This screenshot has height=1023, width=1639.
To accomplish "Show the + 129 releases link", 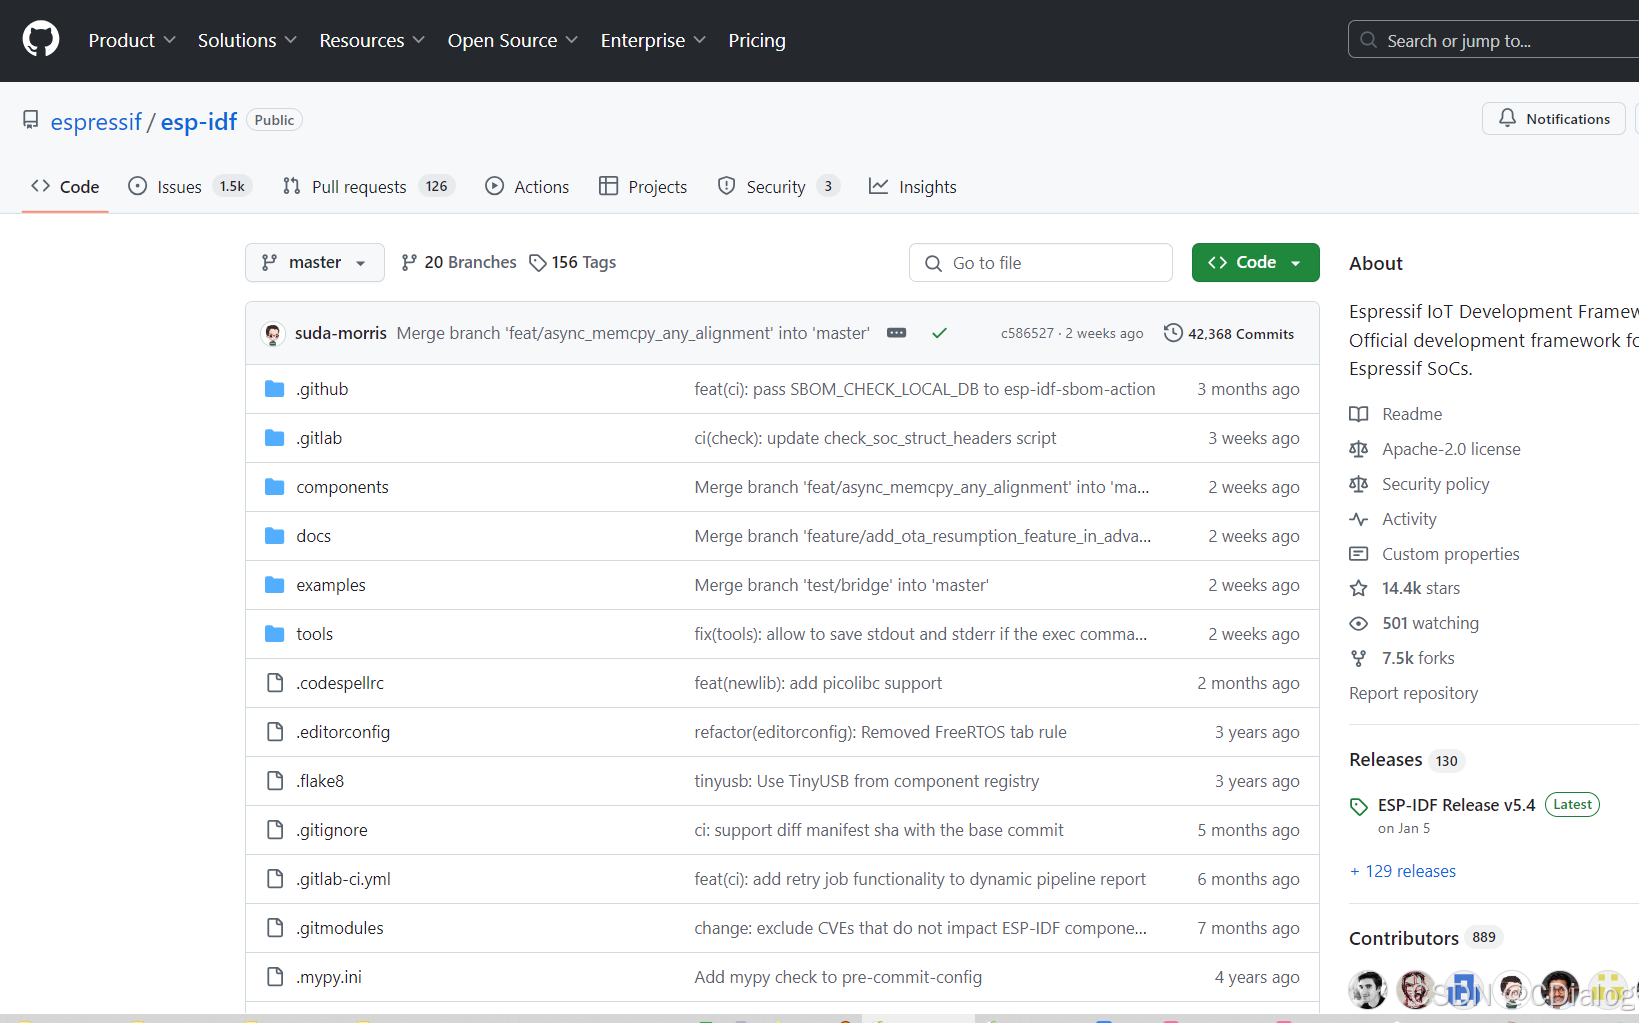I will [x=1403, y=871].
